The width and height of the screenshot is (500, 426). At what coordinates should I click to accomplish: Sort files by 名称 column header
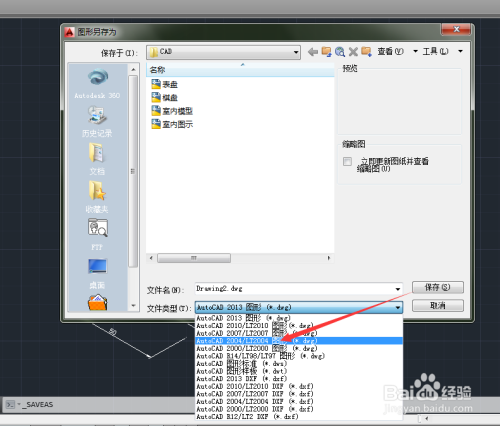click(240, 70)
